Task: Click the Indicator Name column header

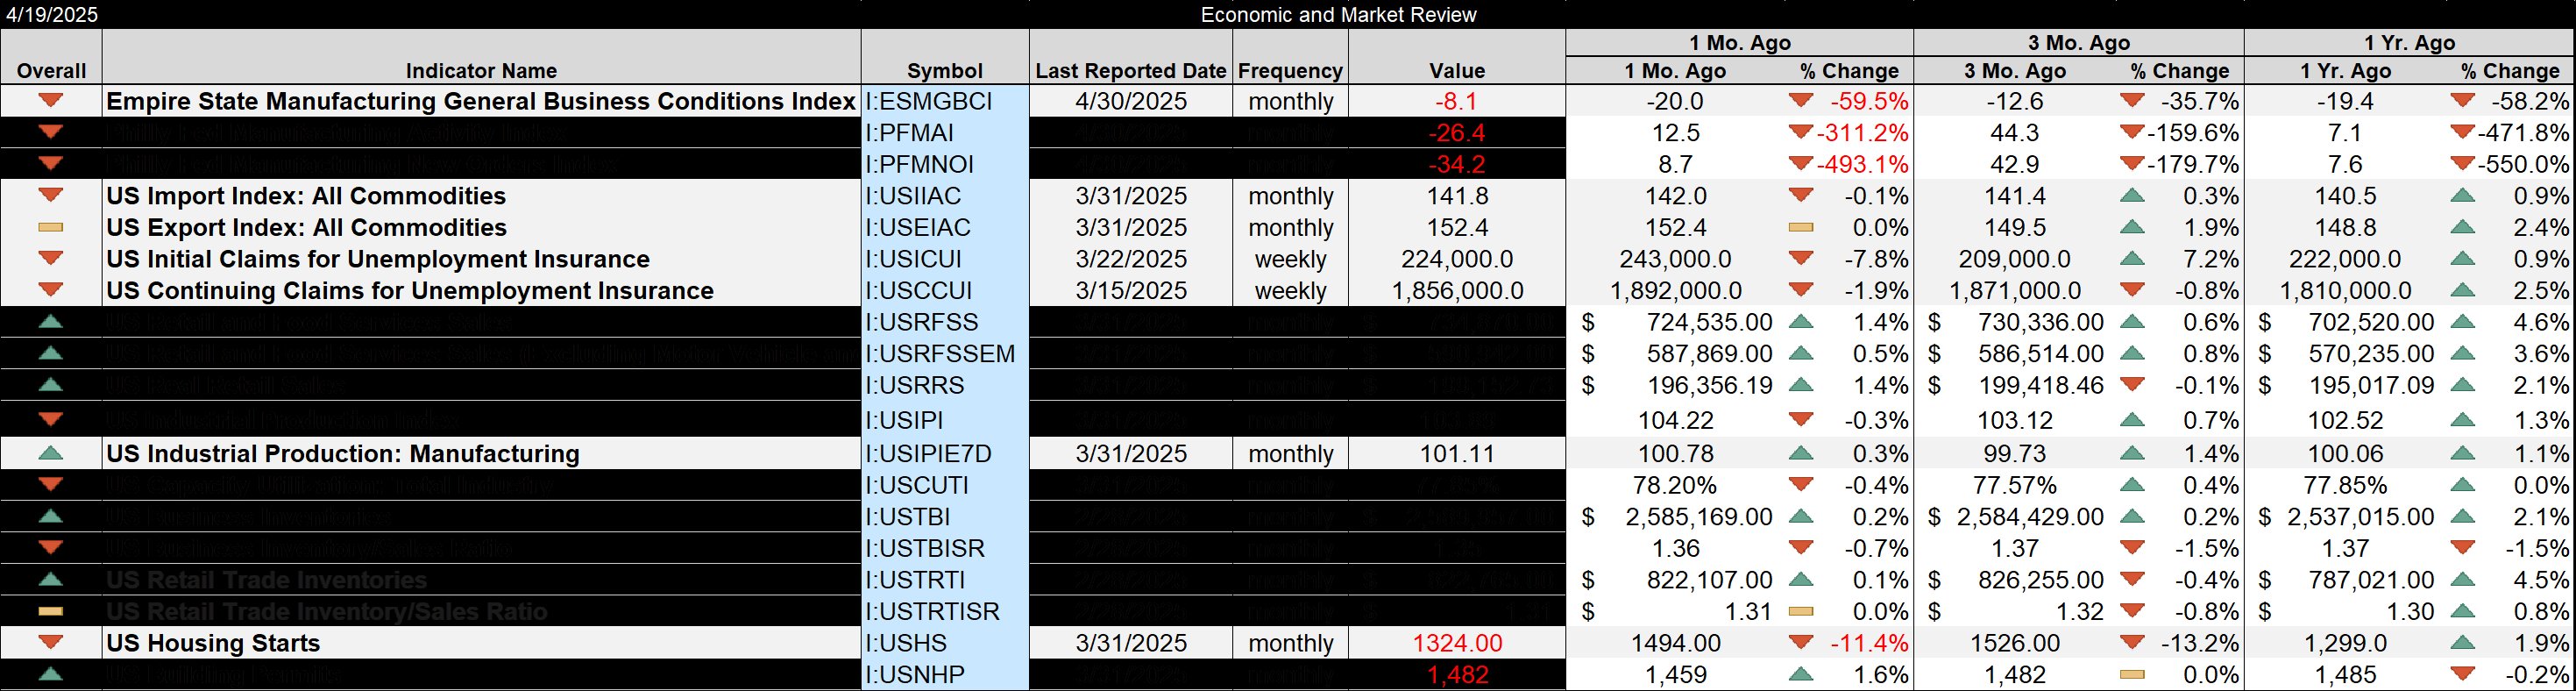Action: (x=481, y=70)
